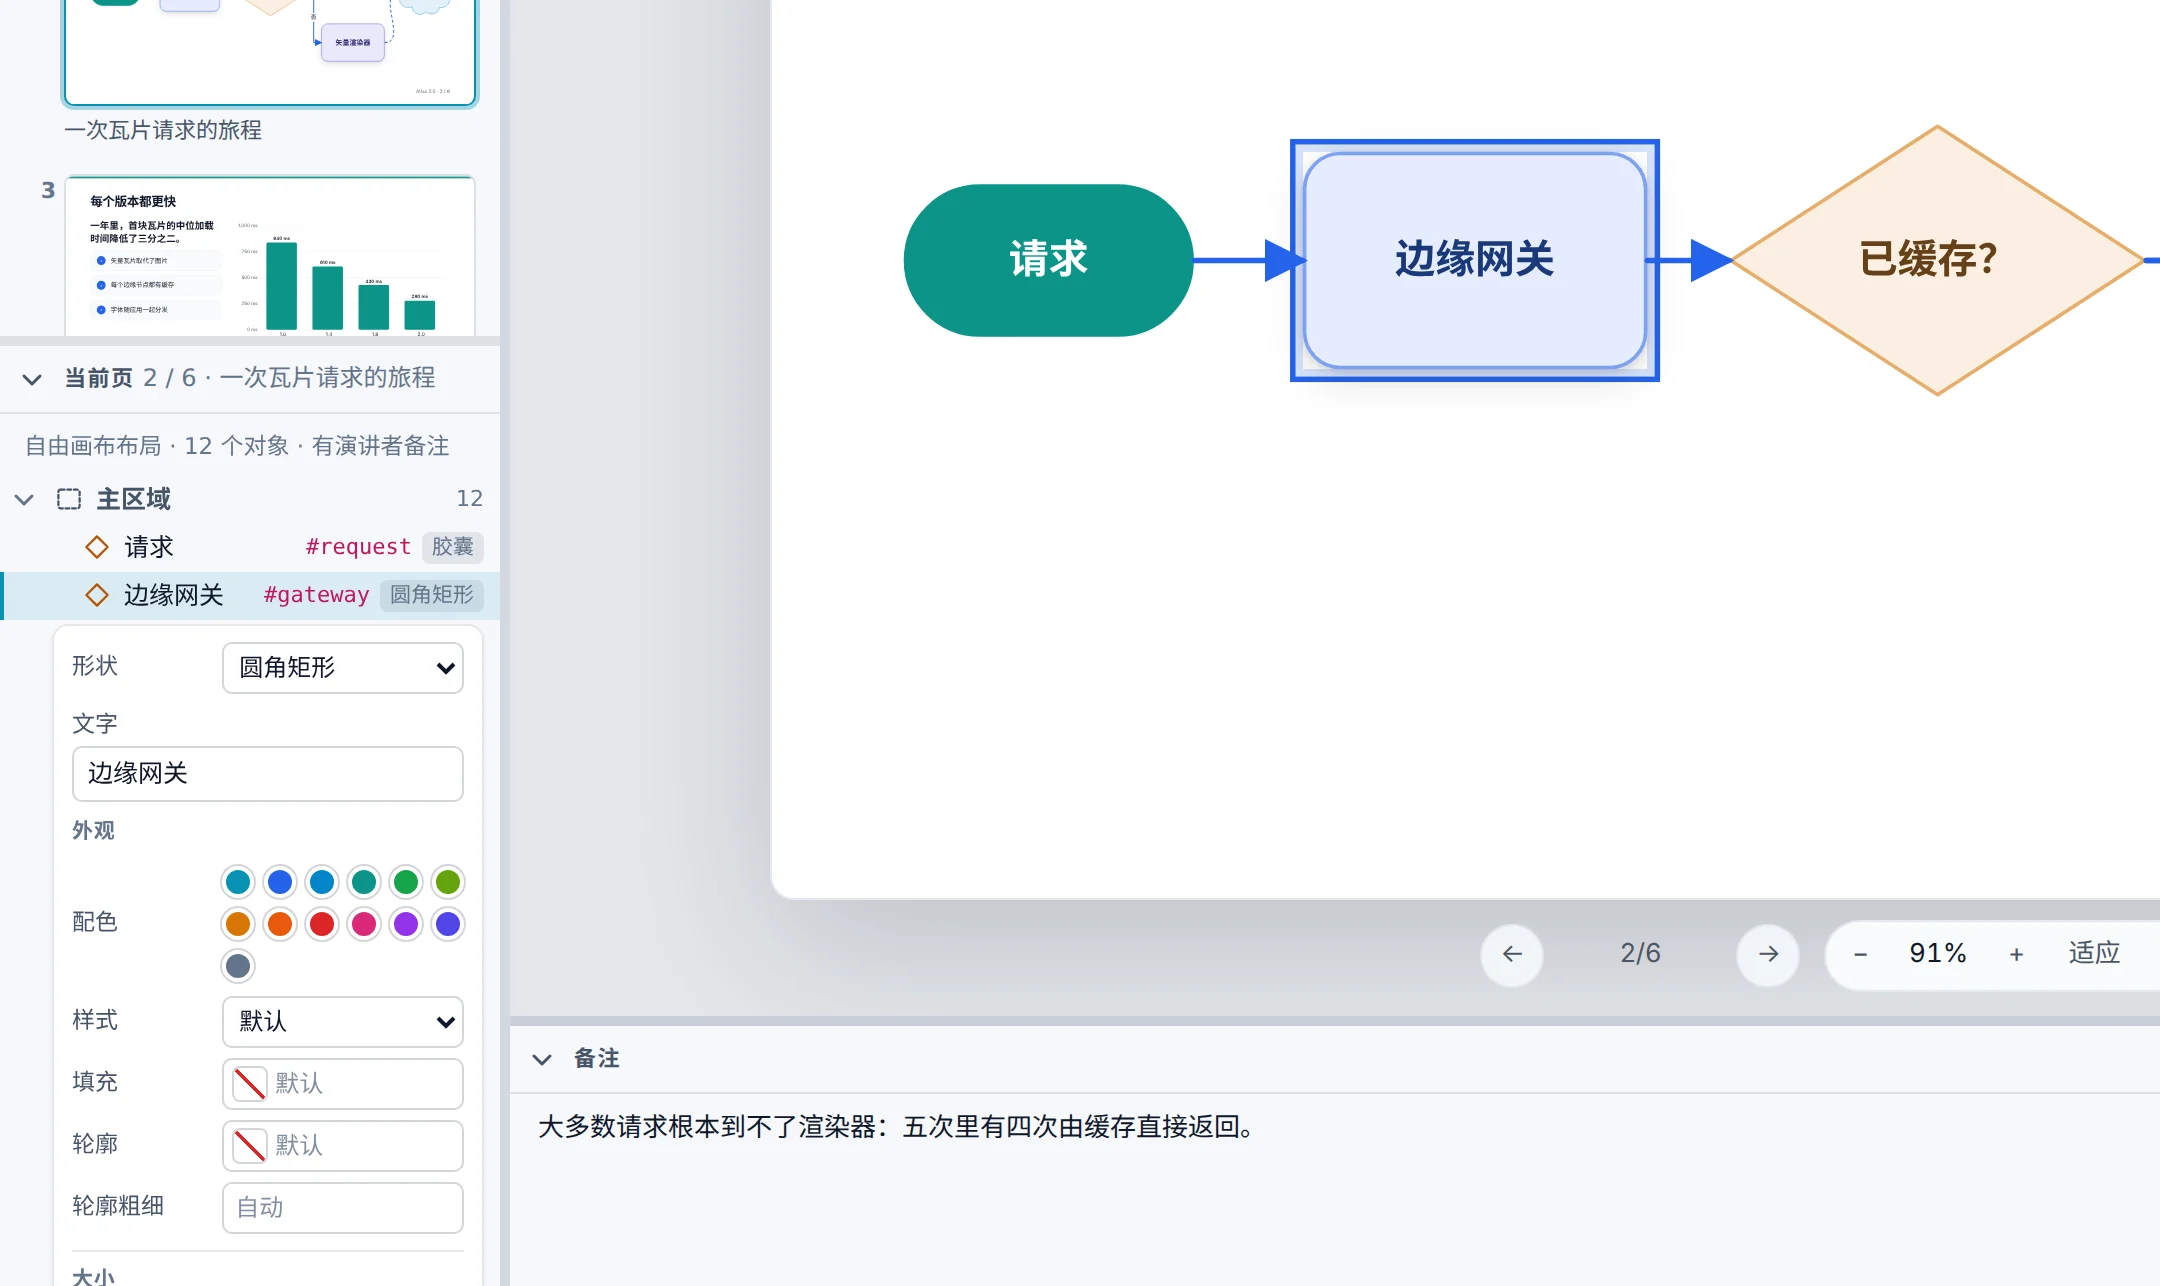Click the 圆角矩形 tag on 边缘网关 row
2160x1286 pixels.
tap(432, 595)
